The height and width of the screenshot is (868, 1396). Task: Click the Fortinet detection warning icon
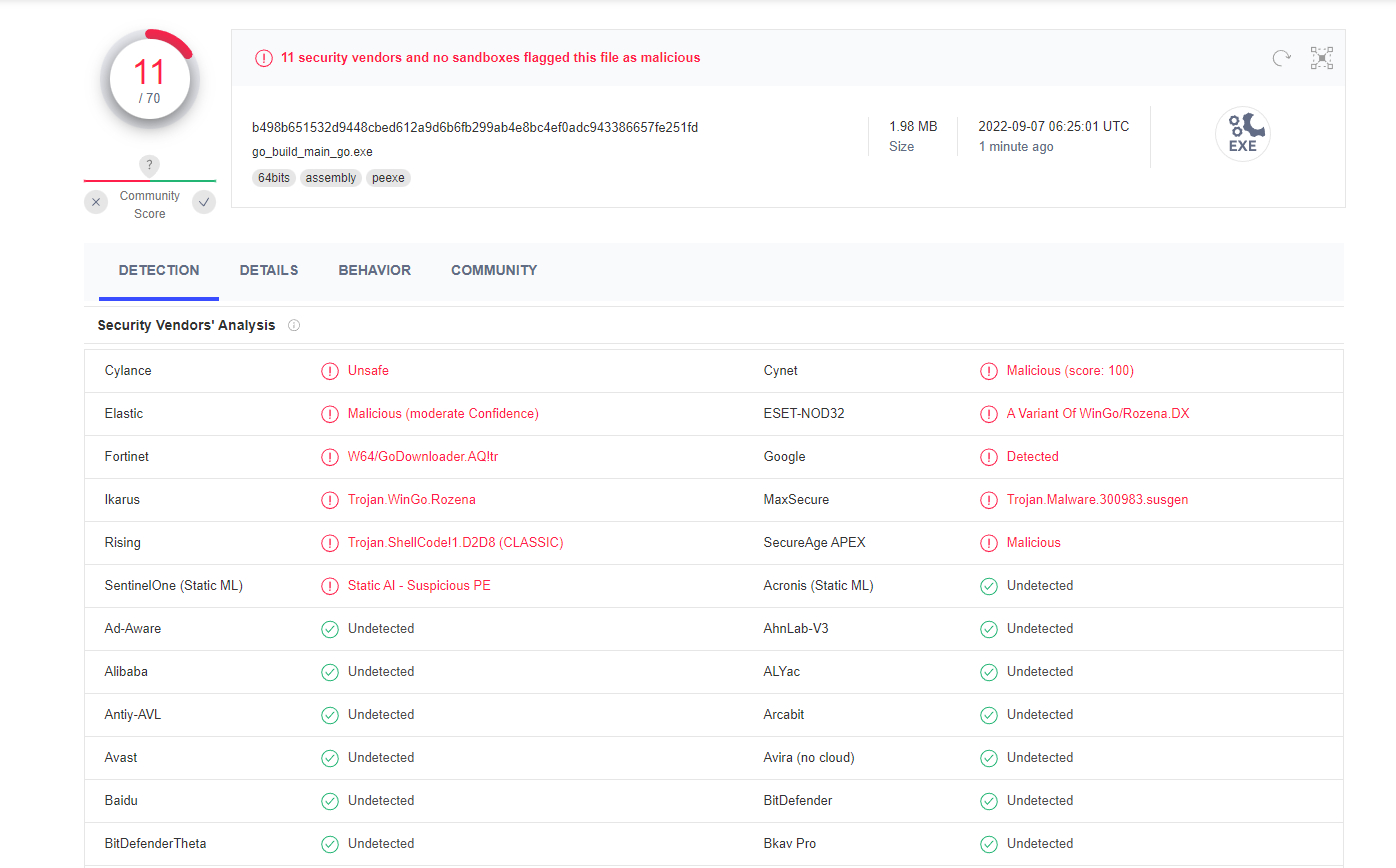(330, 457)
